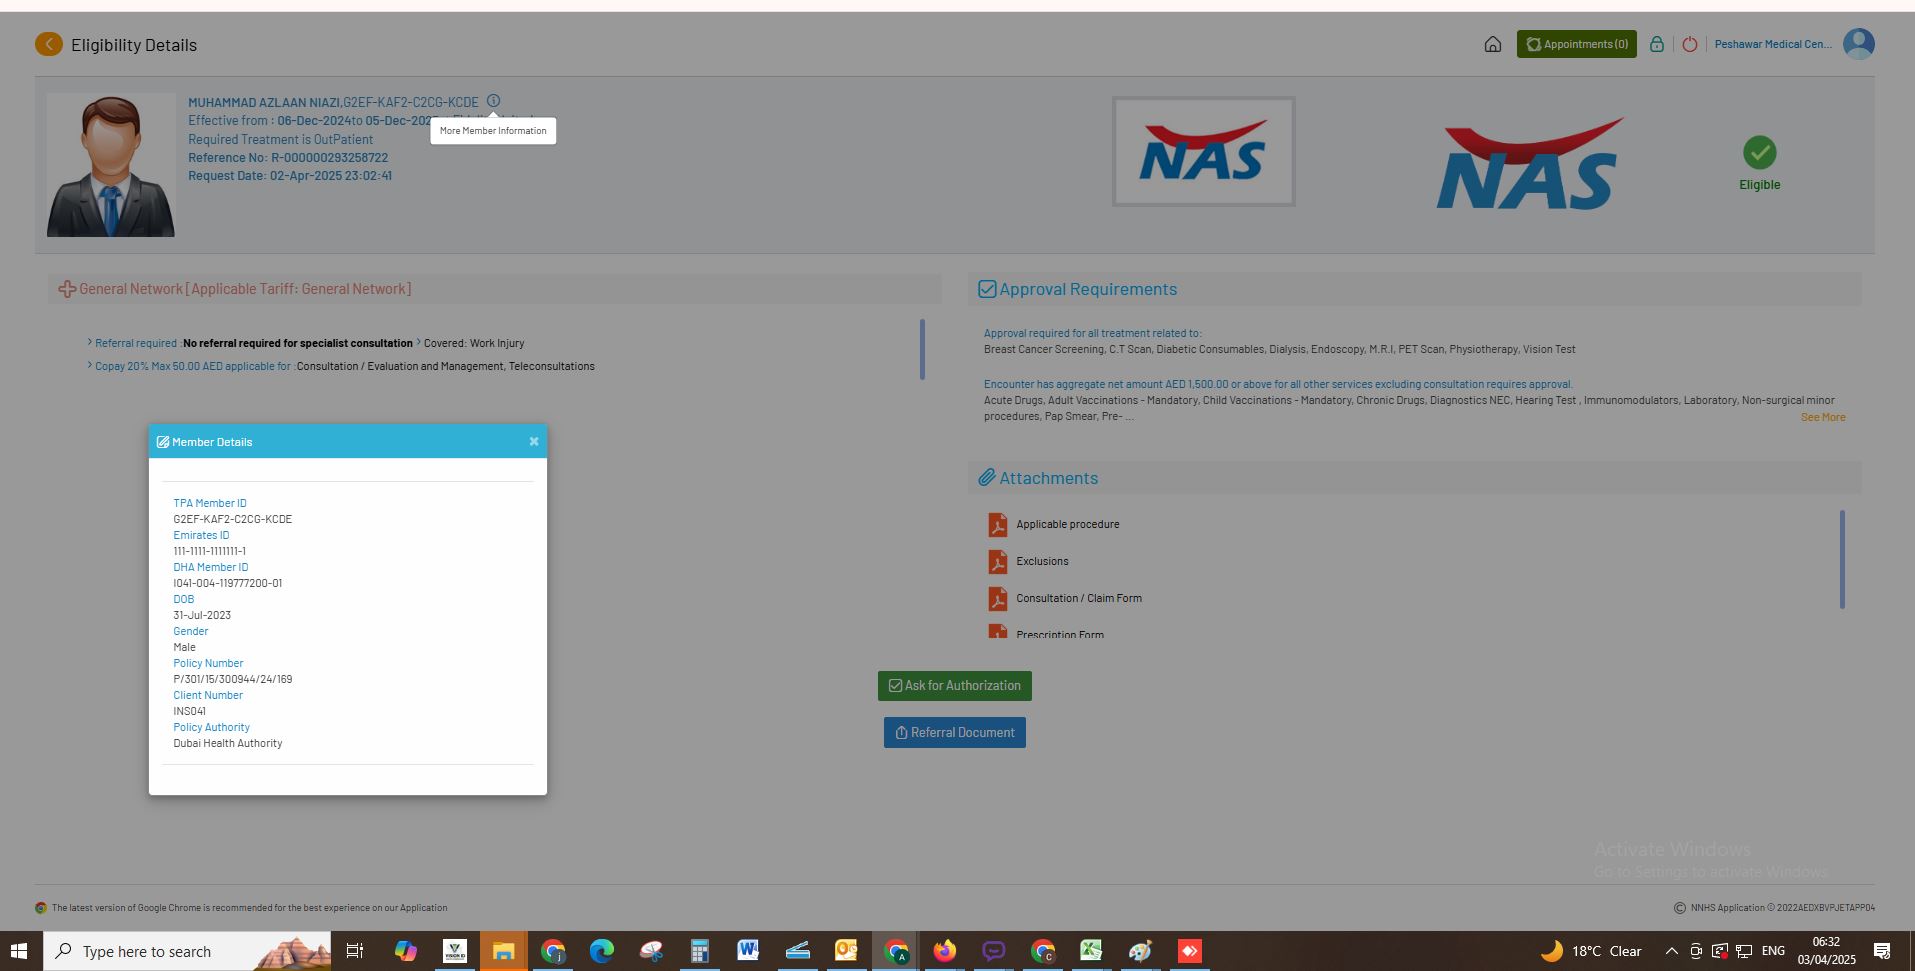Open Microsoft Word from the taskbar

coord(748,951)
